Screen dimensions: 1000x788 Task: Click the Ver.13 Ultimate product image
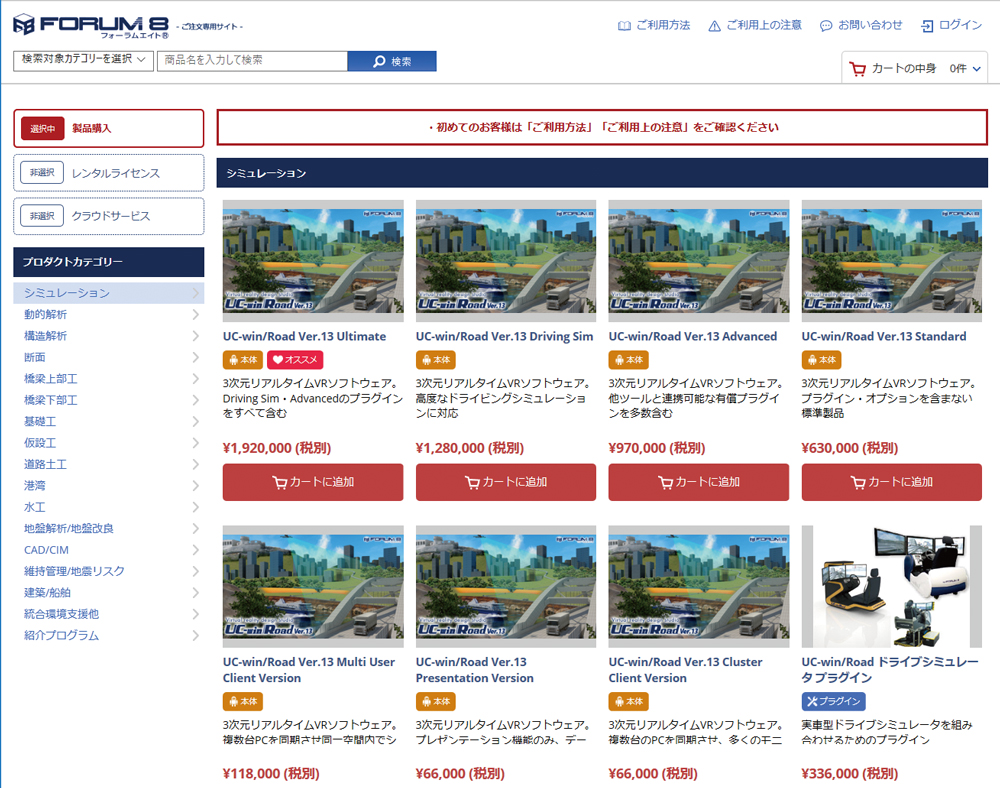(x=313, y=261)
